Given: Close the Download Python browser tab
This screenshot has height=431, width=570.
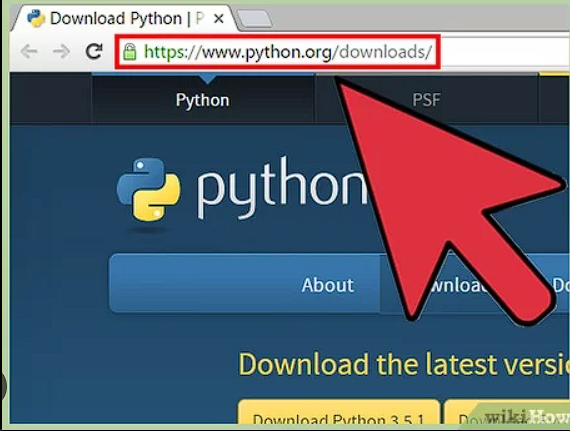Looking at the screenshot, I should 218,19.
